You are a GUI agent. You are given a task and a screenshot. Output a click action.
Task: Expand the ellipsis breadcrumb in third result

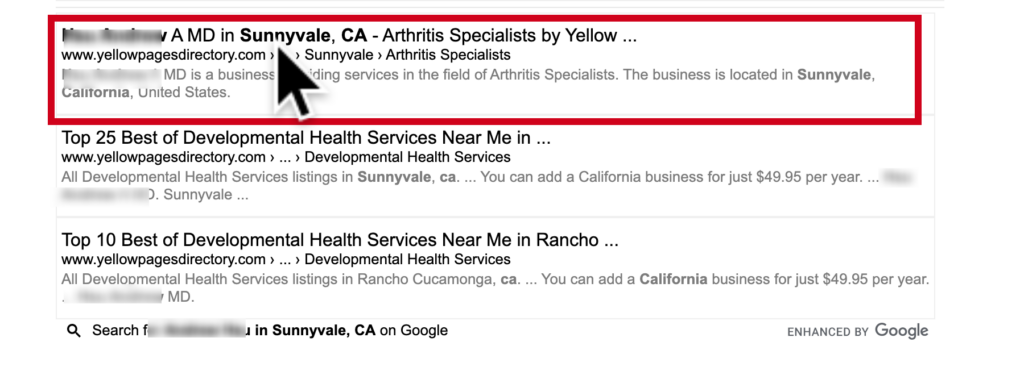285,260
